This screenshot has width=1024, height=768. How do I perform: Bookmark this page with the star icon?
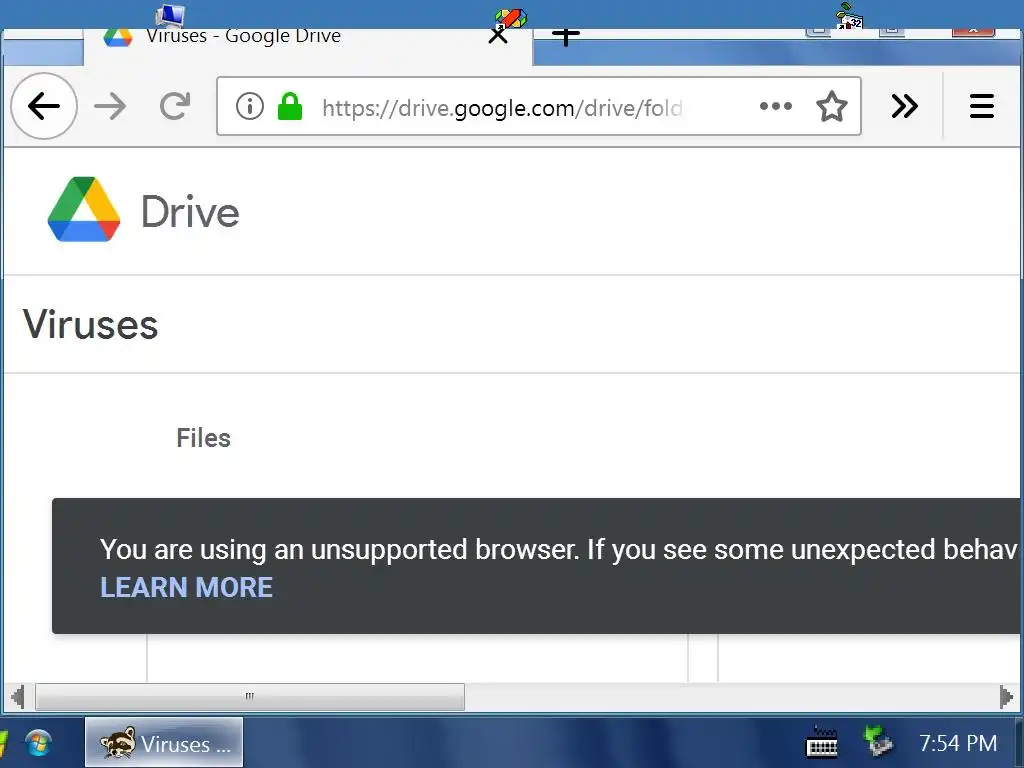click(831, 106)
